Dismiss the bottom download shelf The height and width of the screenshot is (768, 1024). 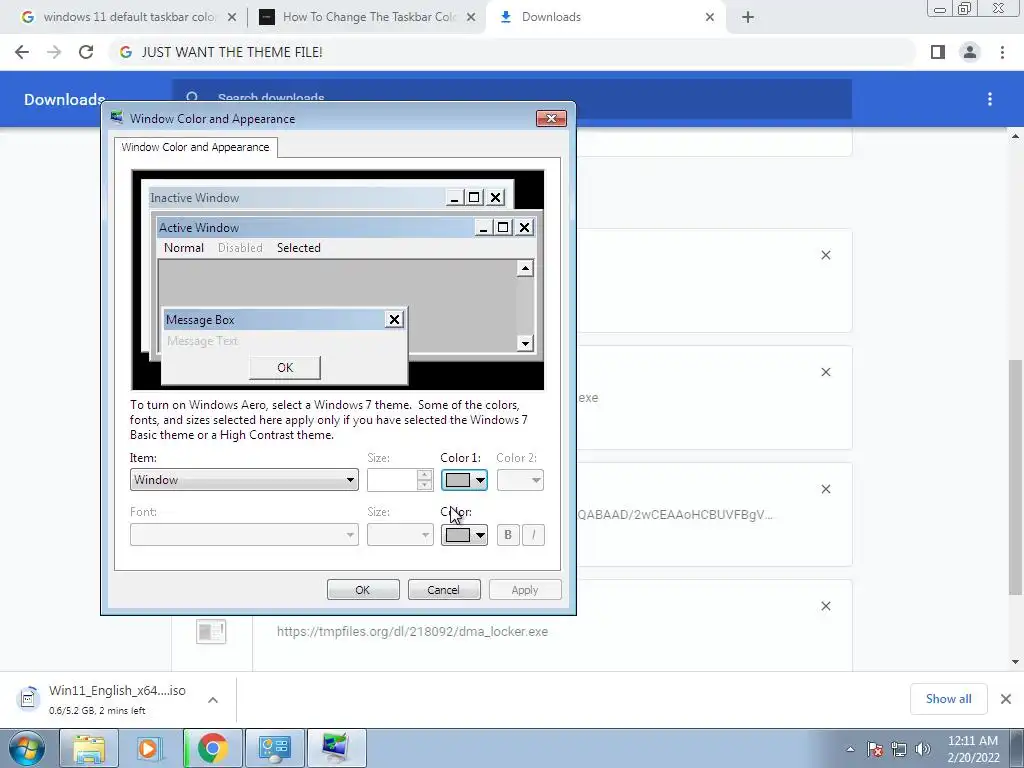click(1006, 699)
